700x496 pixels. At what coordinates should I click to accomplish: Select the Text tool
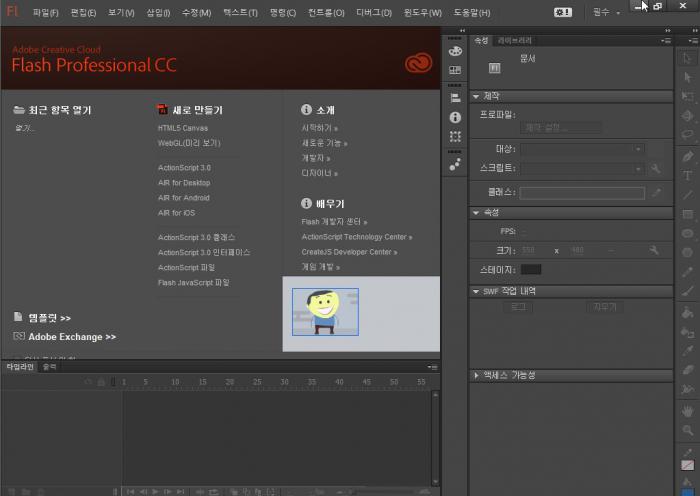pyautogui.click(x=687, y=175)
